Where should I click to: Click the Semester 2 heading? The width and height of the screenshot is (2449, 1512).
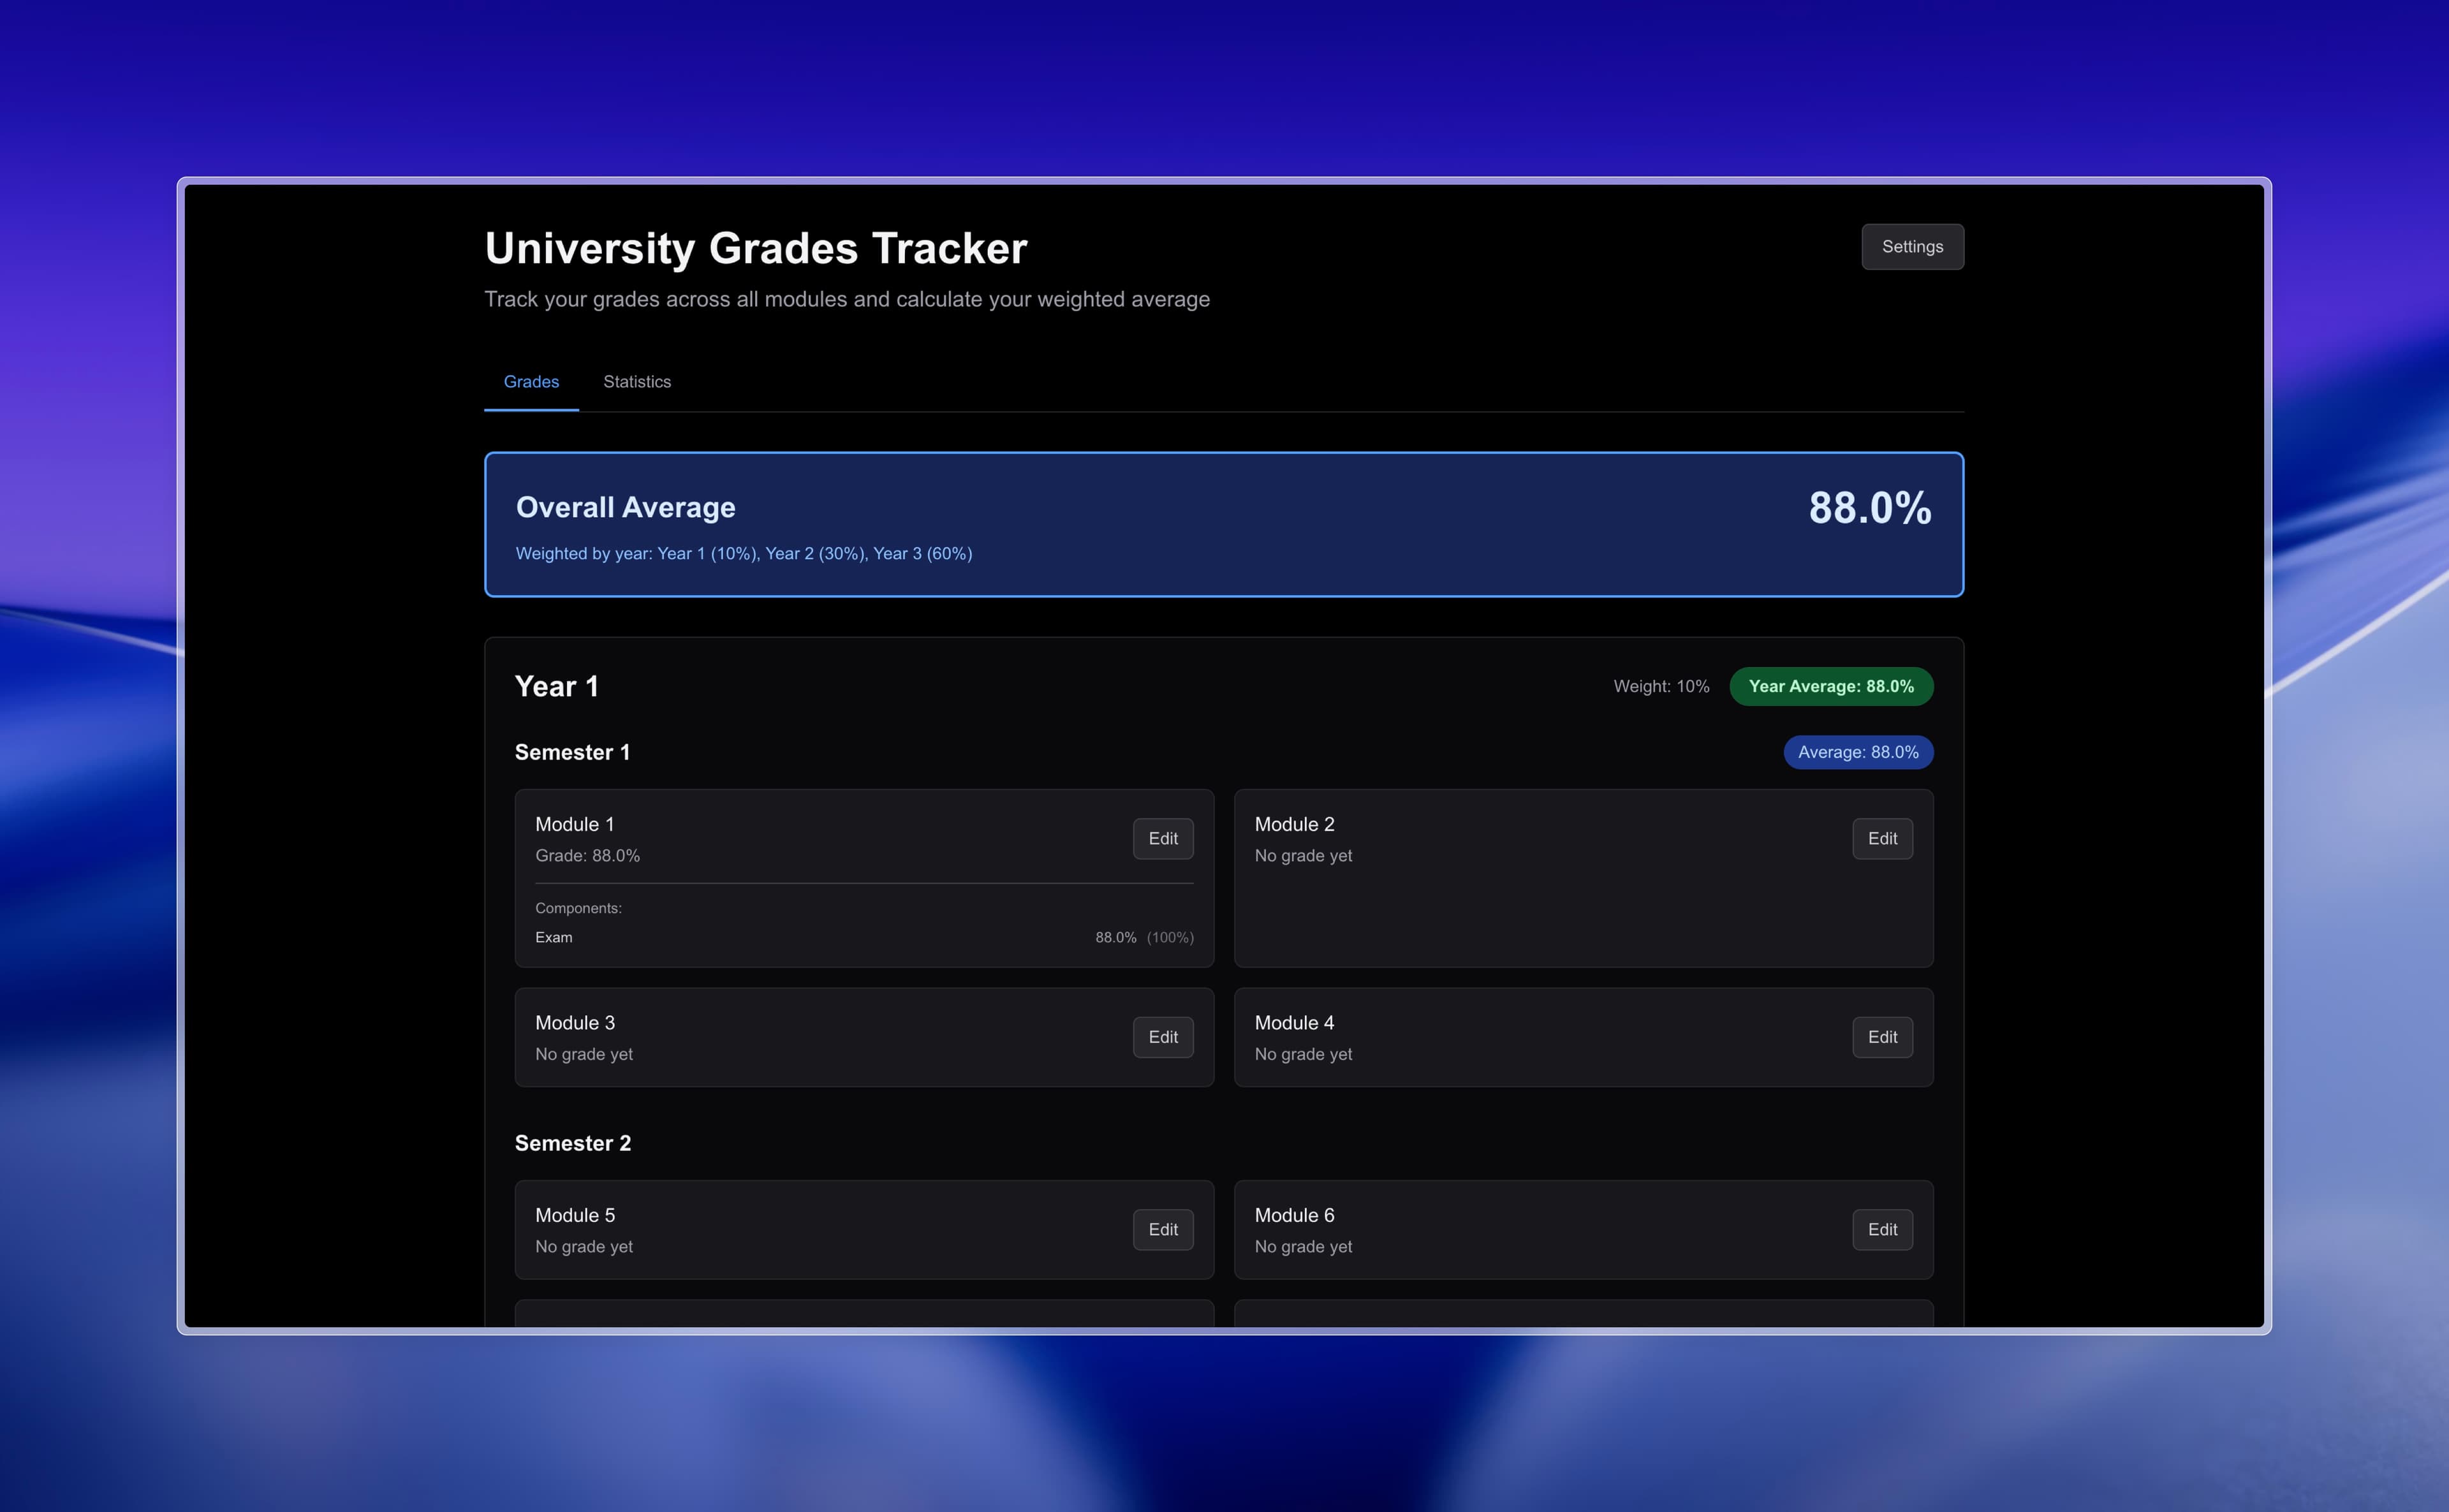tap(572, 1143)
